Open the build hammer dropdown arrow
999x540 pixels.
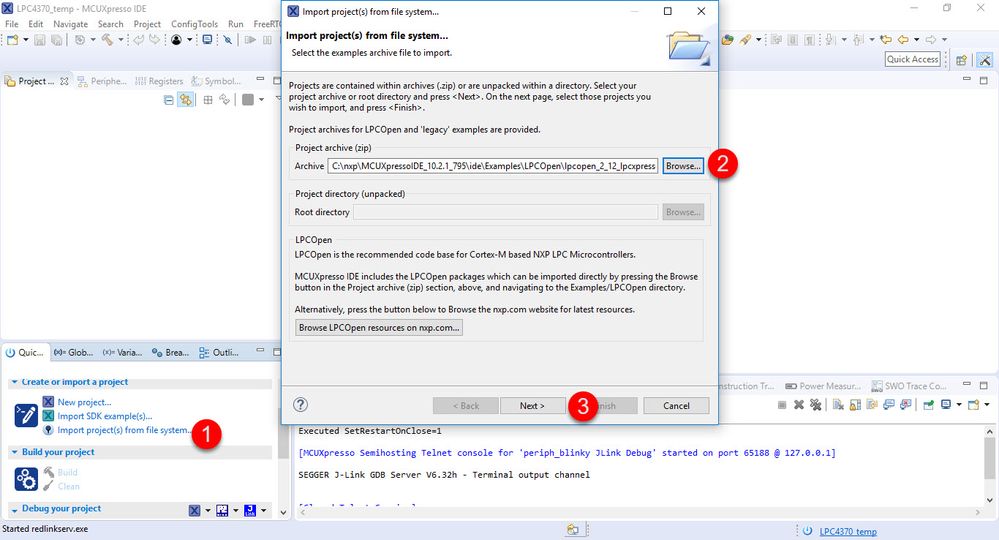click(x=120, y=39)
